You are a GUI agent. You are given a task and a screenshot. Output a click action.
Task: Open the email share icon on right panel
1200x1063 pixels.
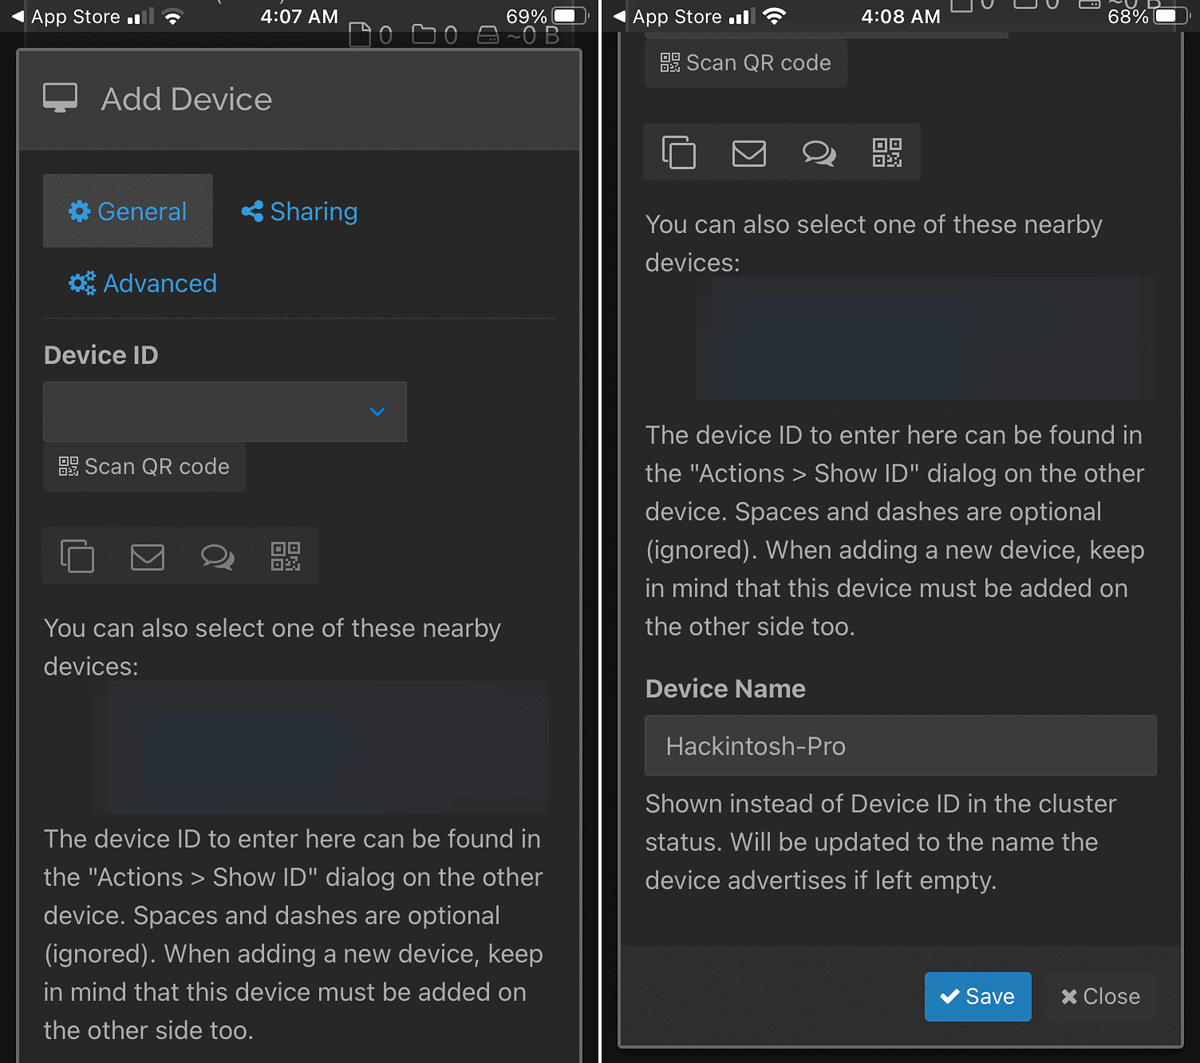(749, 152)
